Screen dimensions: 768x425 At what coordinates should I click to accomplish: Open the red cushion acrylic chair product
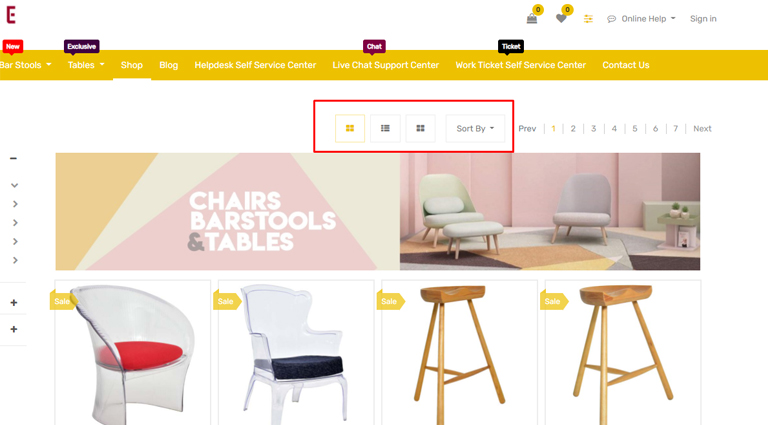[x=133, y=353]
